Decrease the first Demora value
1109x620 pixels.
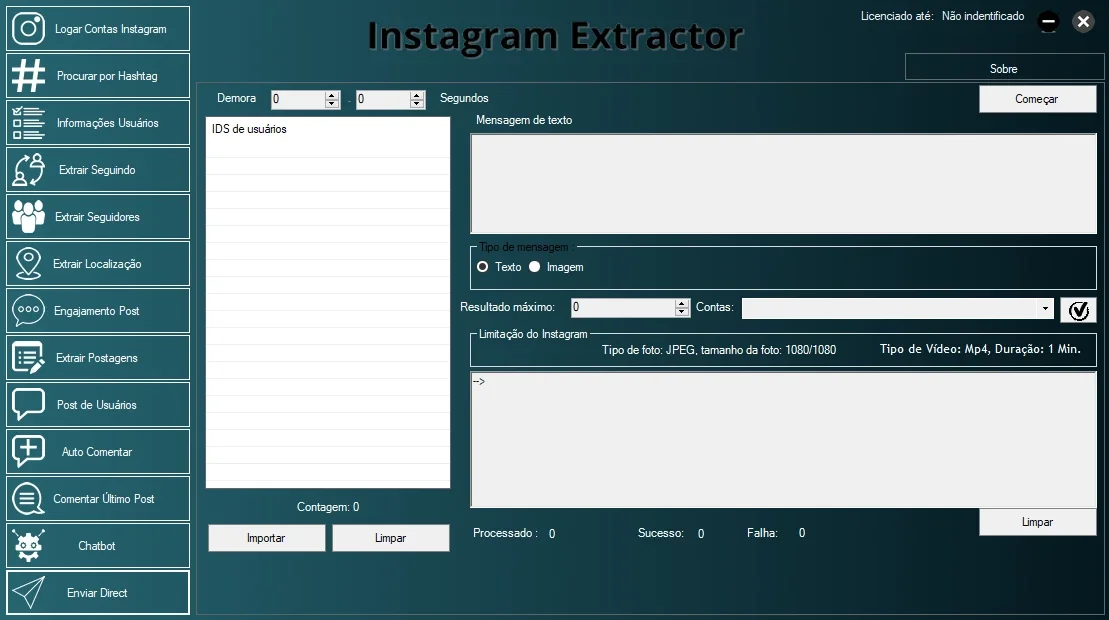(x=332, y=104)
